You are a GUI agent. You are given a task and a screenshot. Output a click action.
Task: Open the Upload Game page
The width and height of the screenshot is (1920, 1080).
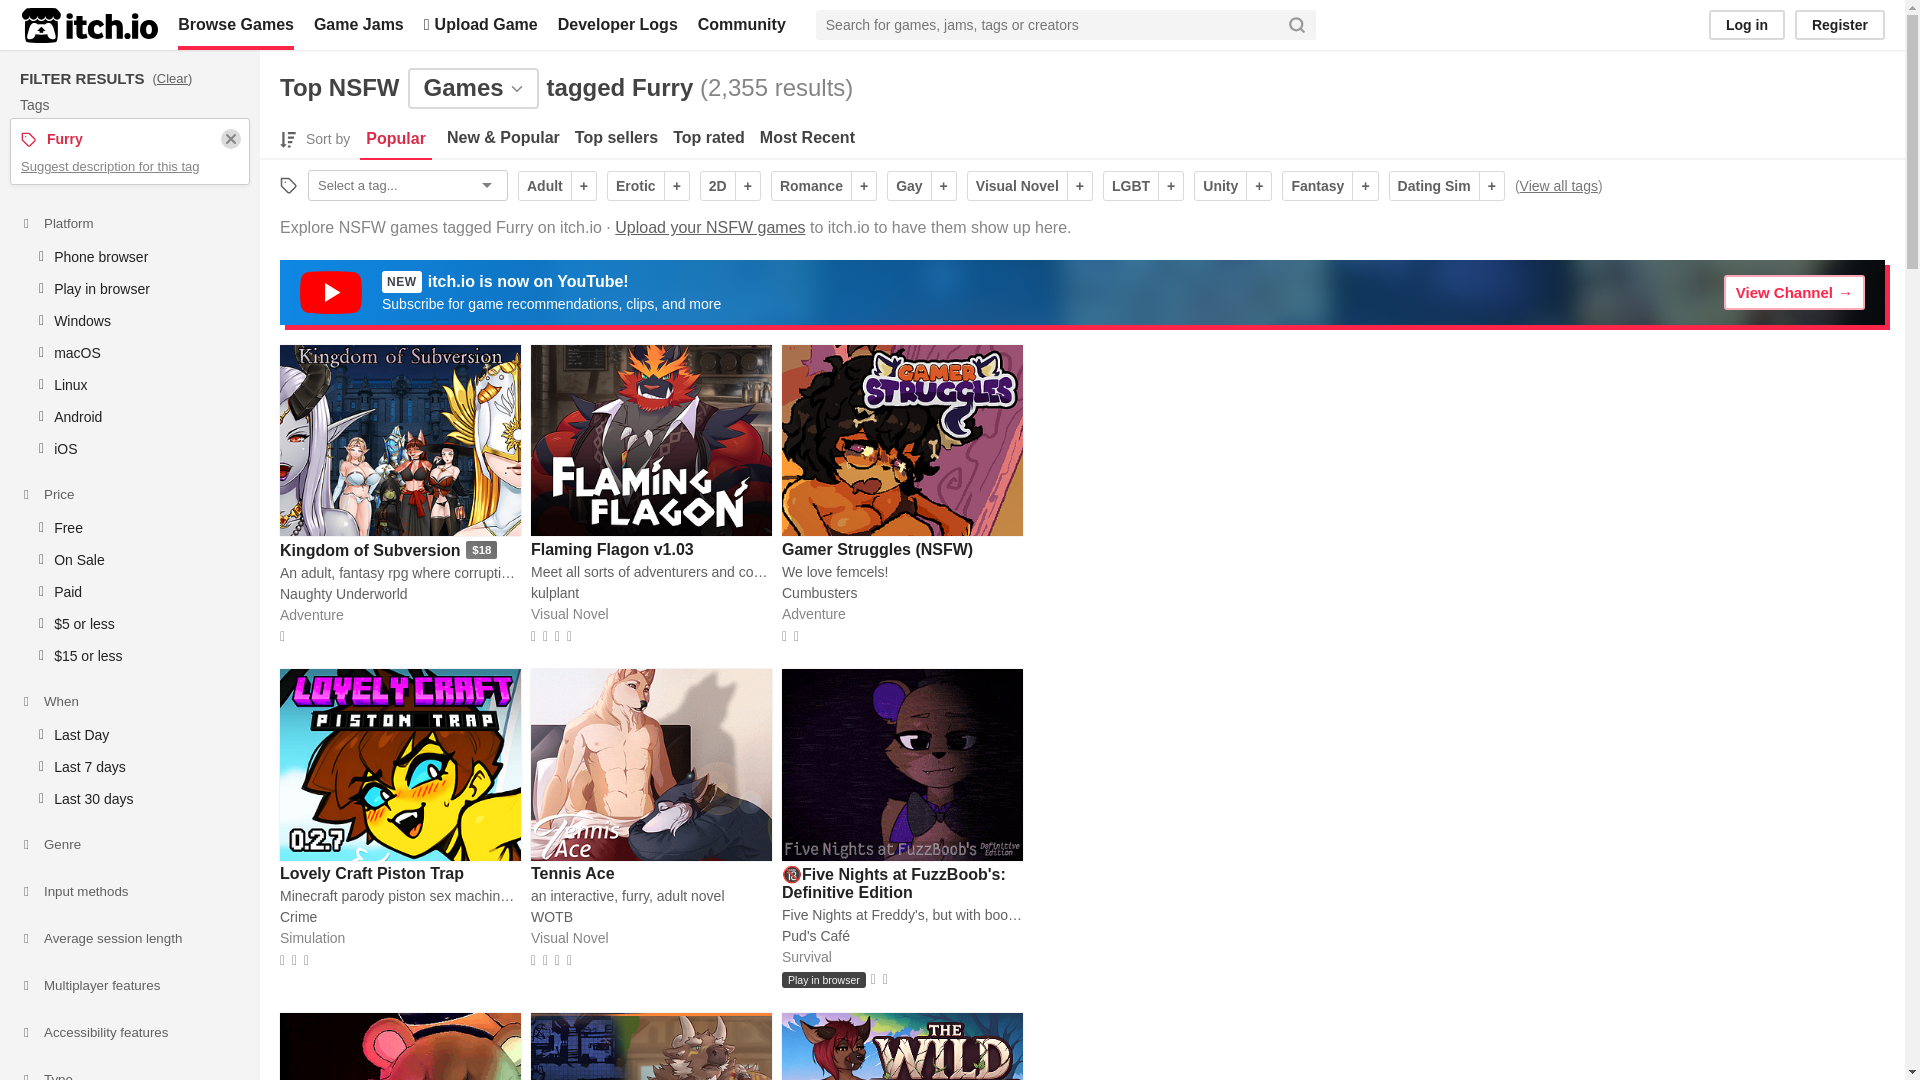[481, 25]
